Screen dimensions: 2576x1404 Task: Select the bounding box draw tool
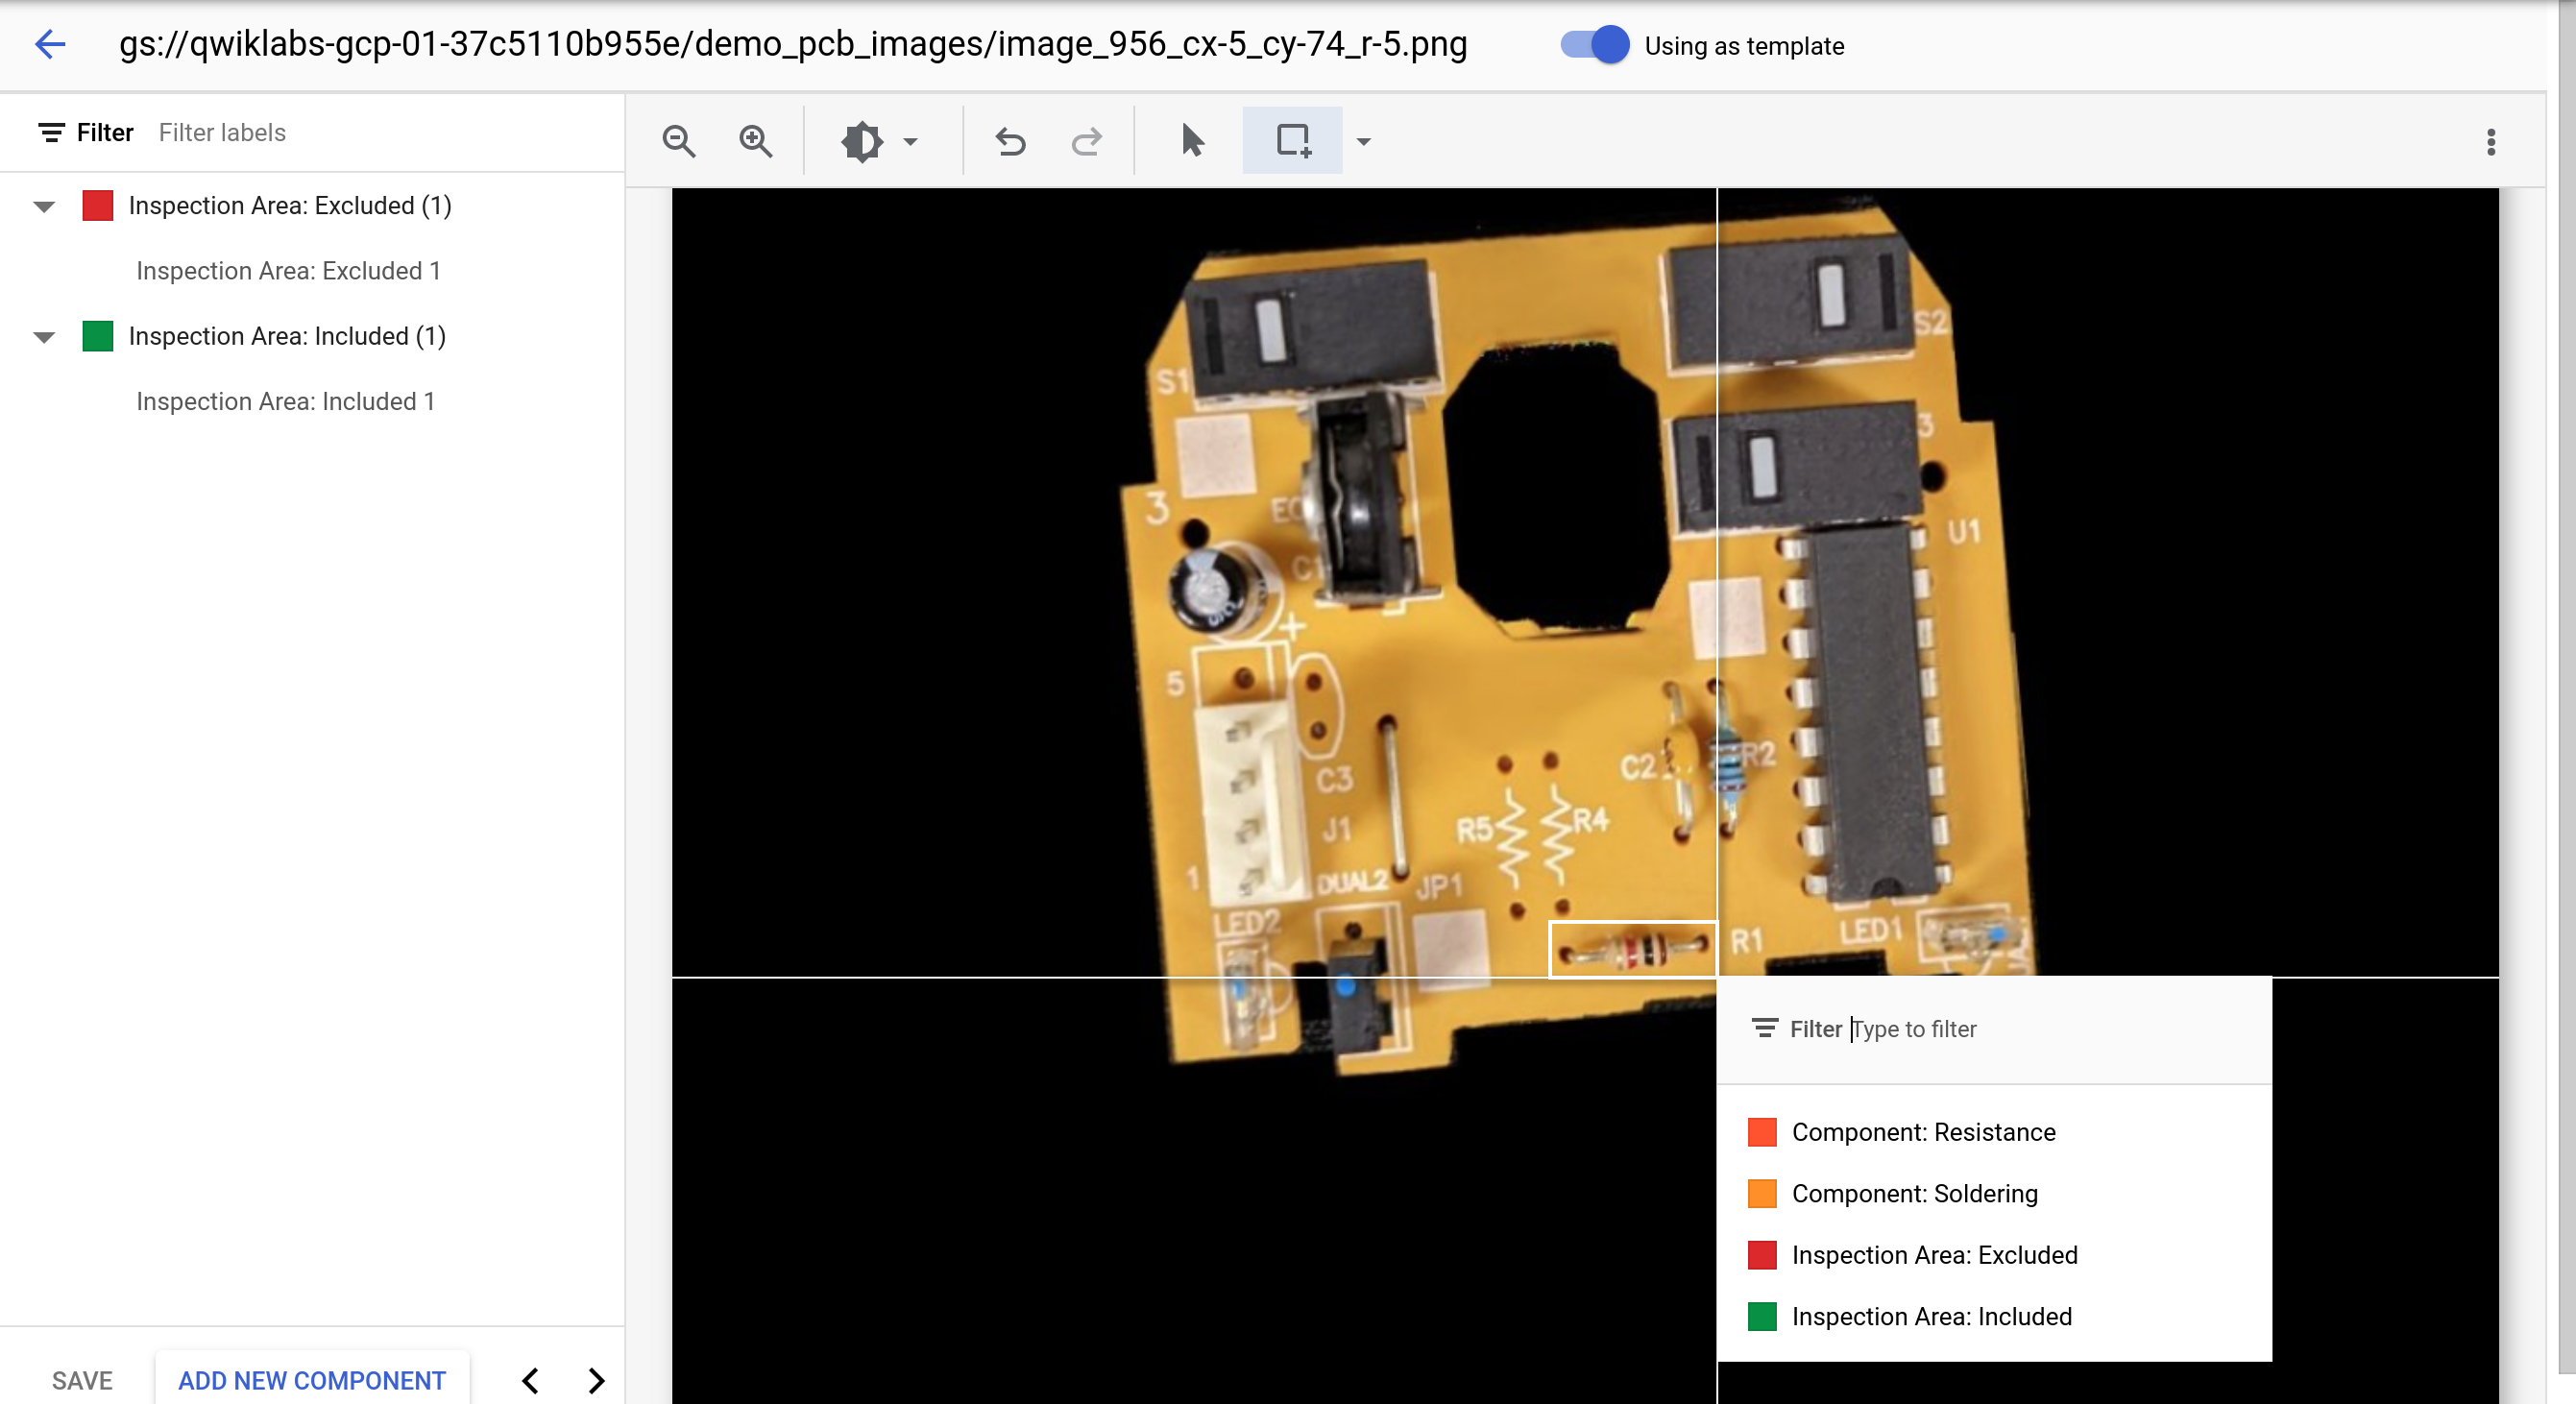1295,140
